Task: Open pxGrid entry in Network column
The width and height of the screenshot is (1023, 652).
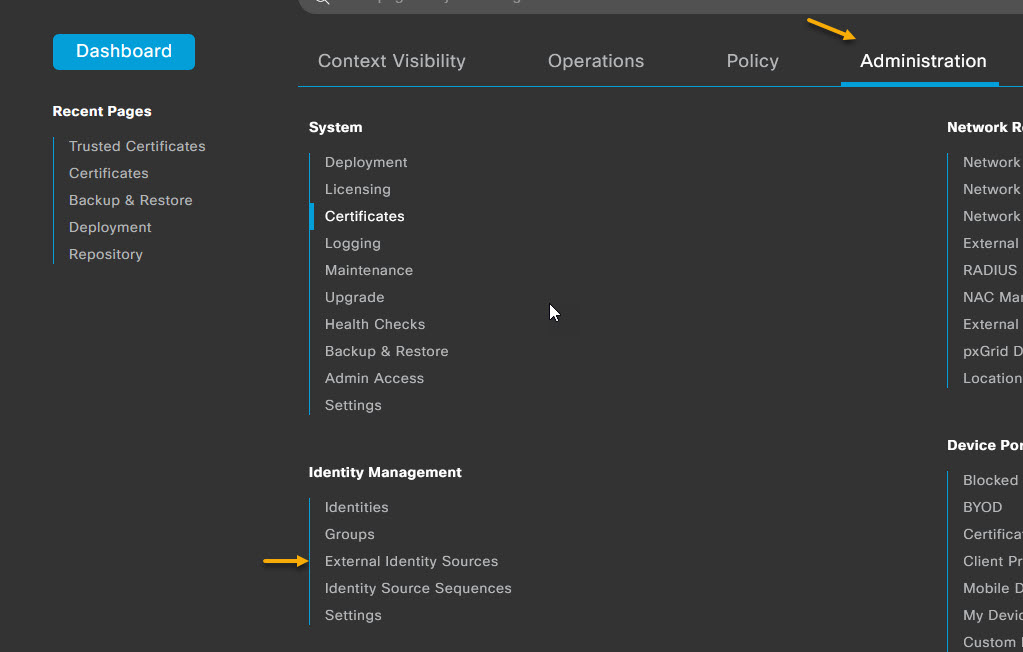Action: click(x=992, y=351)
